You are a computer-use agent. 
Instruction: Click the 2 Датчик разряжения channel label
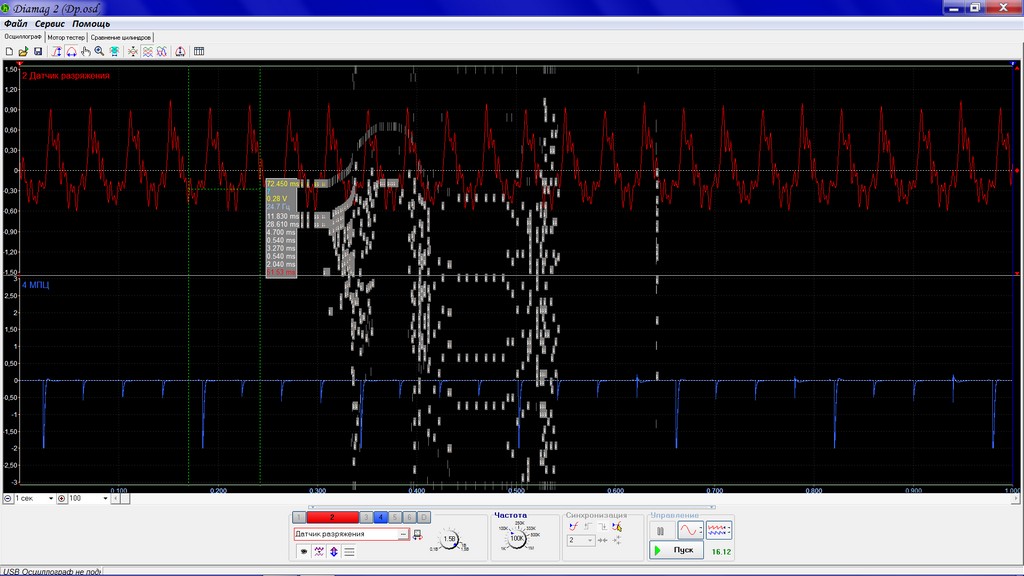66,76
